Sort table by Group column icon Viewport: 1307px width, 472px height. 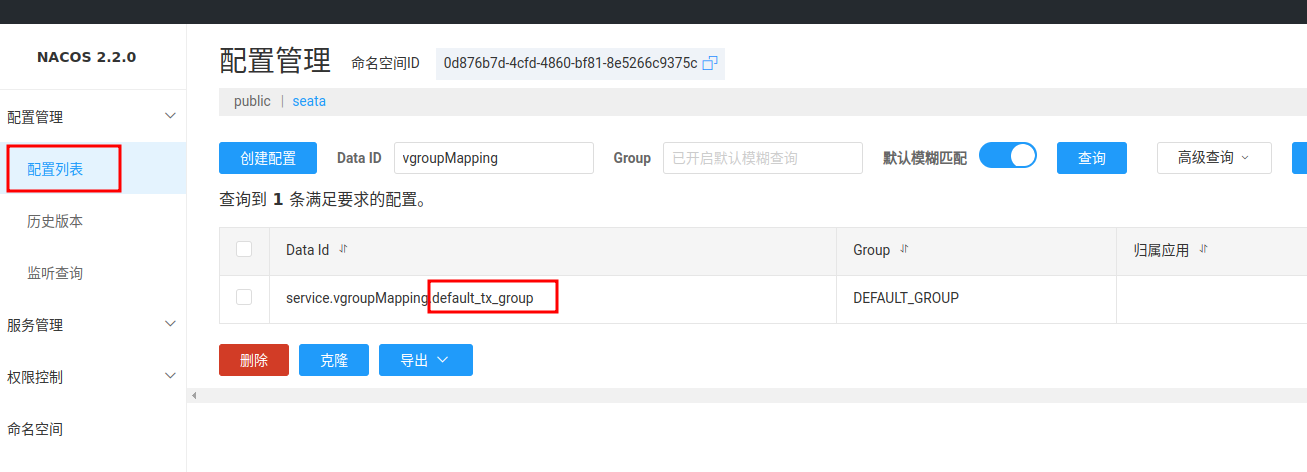905,250
